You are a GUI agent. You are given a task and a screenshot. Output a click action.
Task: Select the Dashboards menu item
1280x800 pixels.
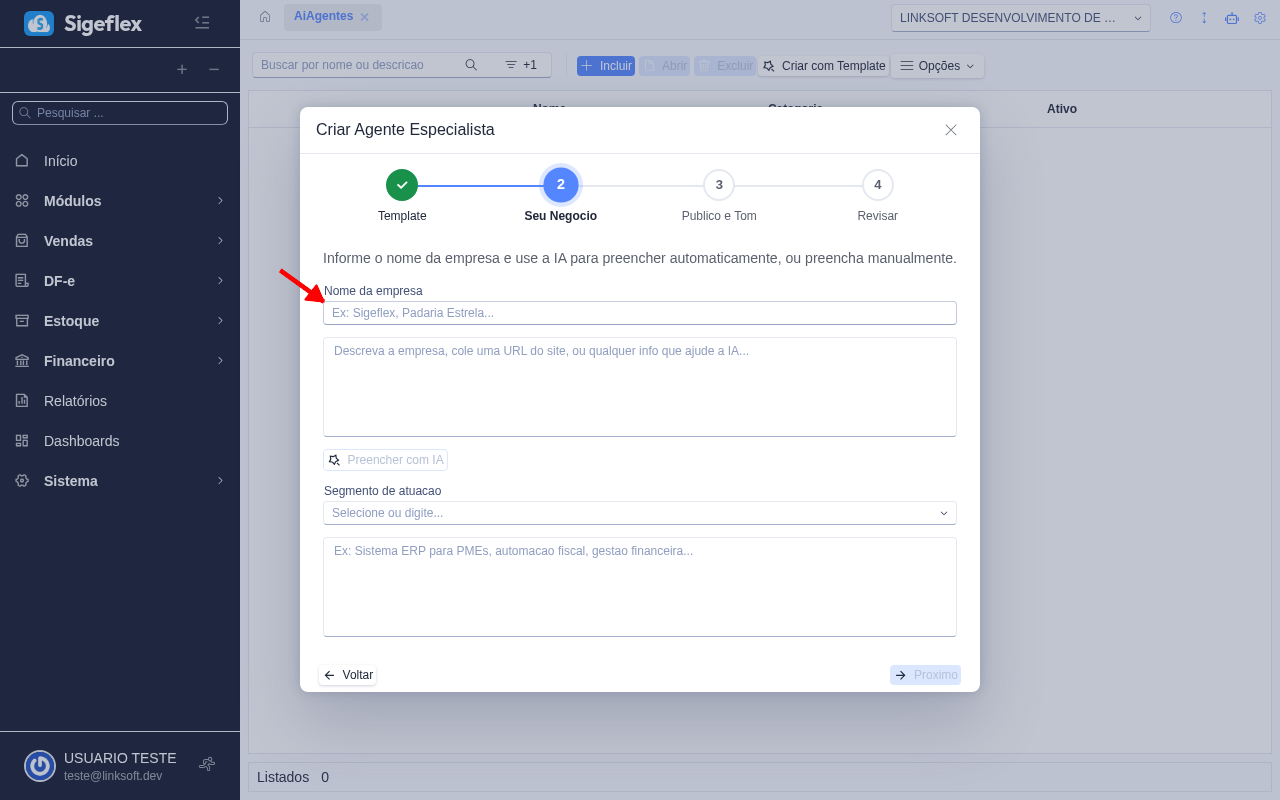[x=81, y=441]
